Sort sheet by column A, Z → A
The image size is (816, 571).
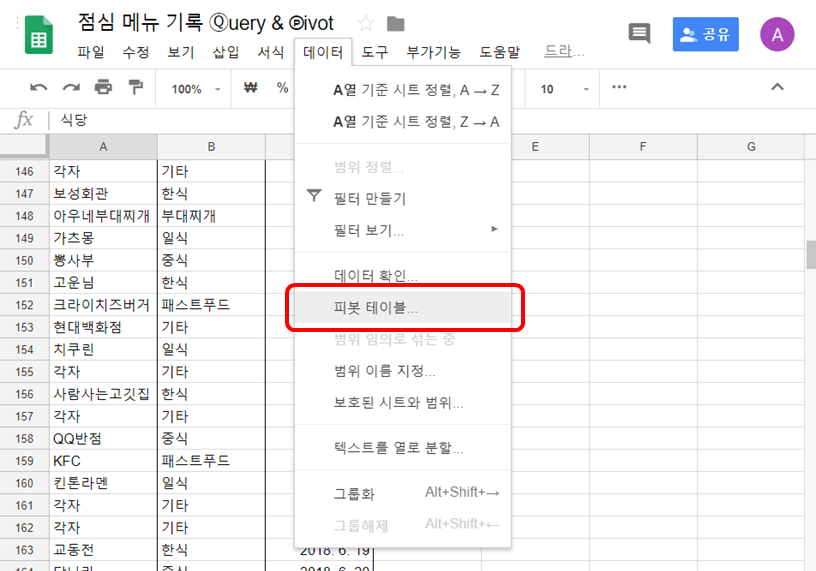pyautogui.click(x=403, y=122)
